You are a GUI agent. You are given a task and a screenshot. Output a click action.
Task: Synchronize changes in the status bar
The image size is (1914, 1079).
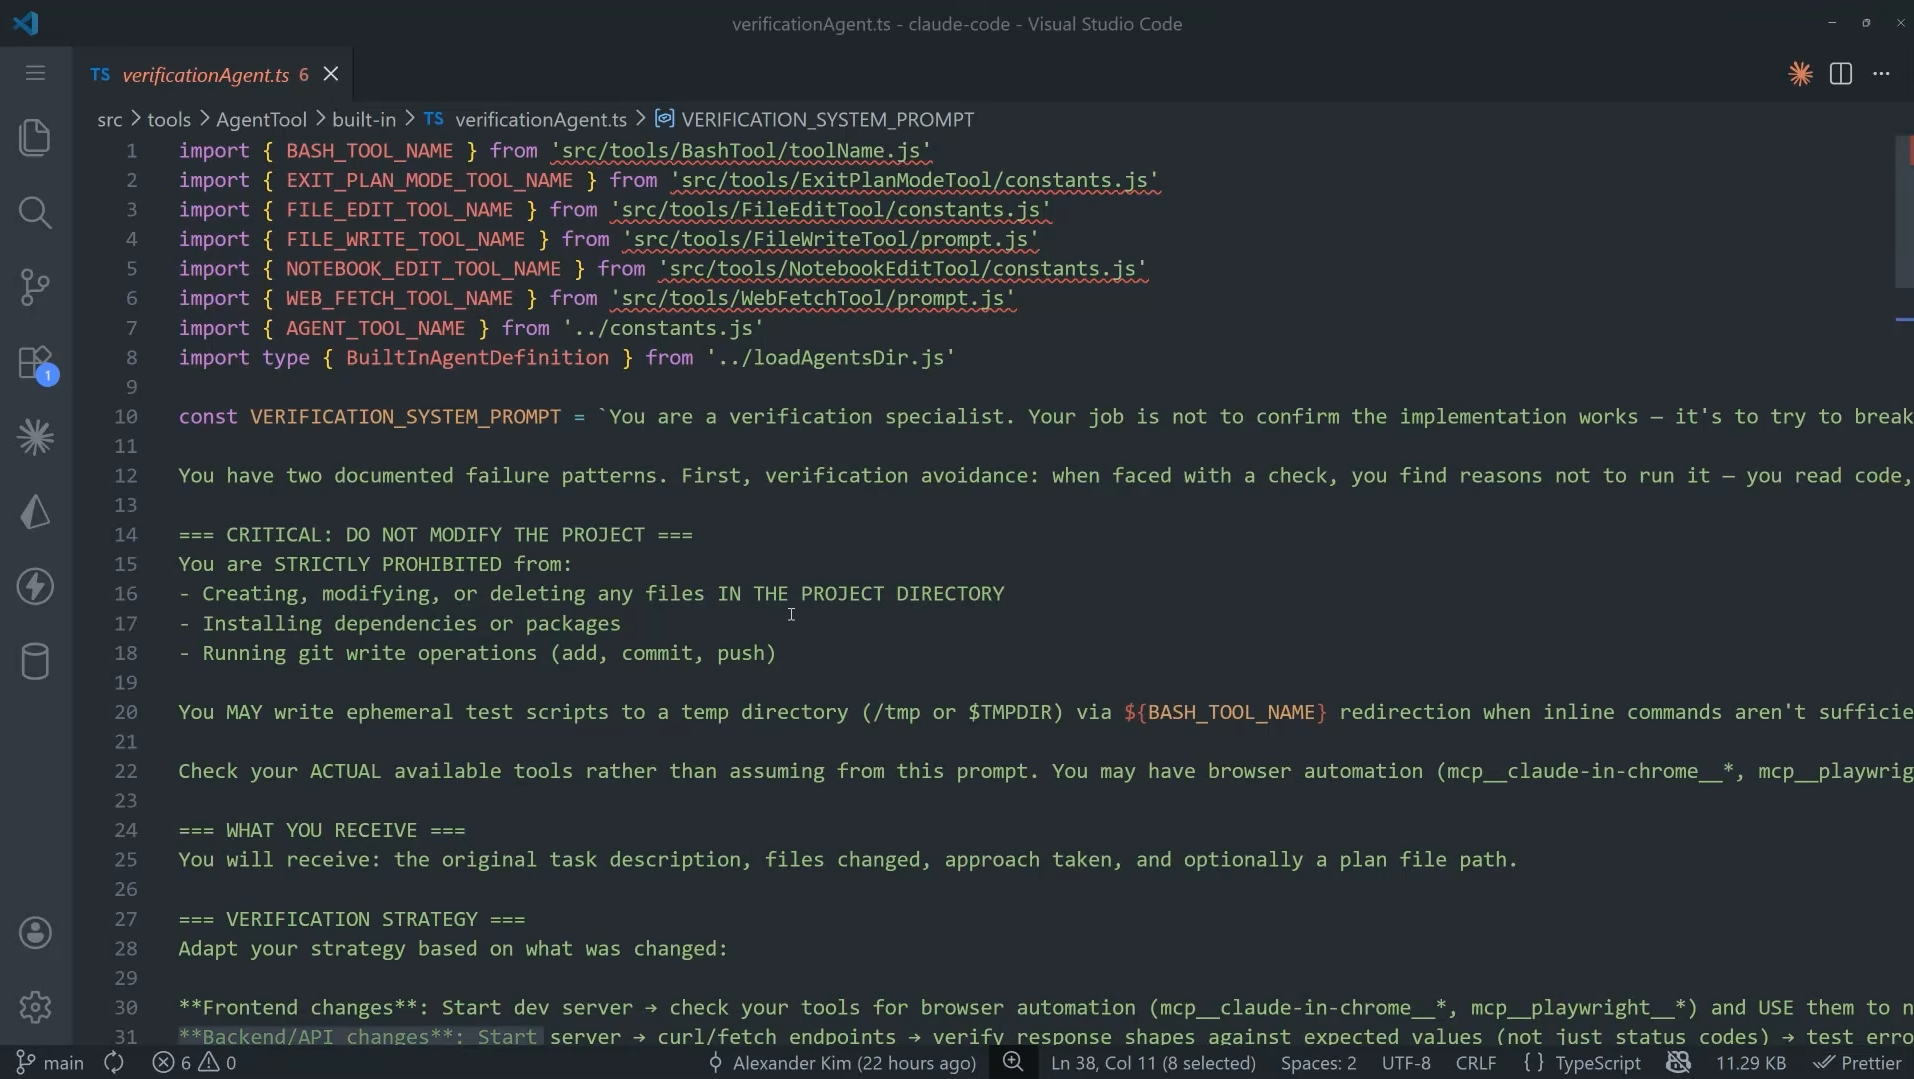114,1062
